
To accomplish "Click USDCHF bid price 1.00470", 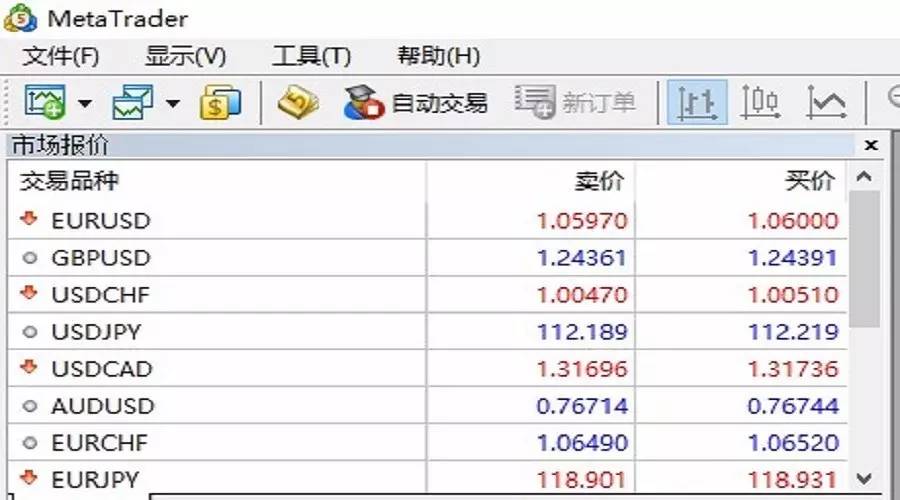I will [582, 295].
